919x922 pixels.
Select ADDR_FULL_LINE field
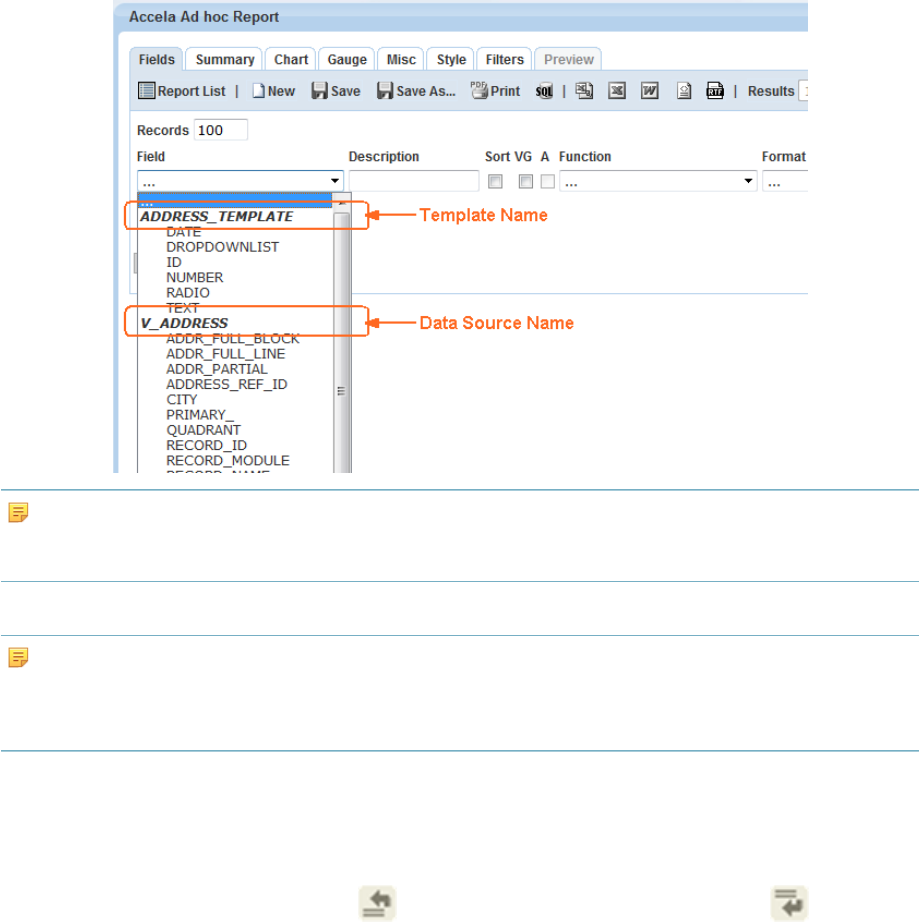[x=225, y=354]
